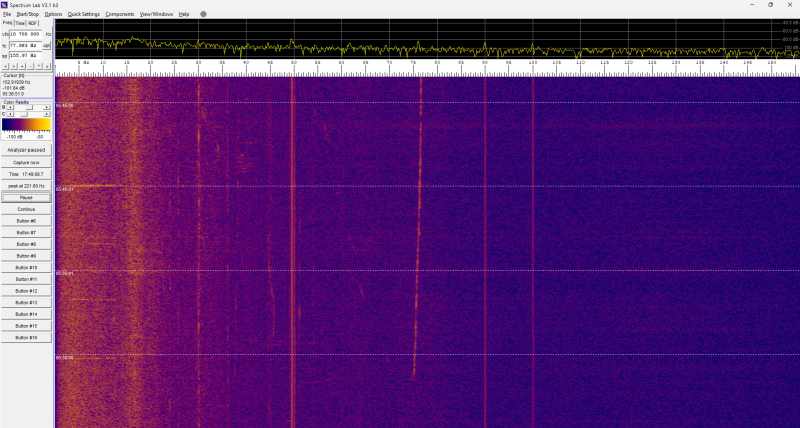Click the Time 17:49 button
The image size is (800, 428).
(x=26, y=174)
